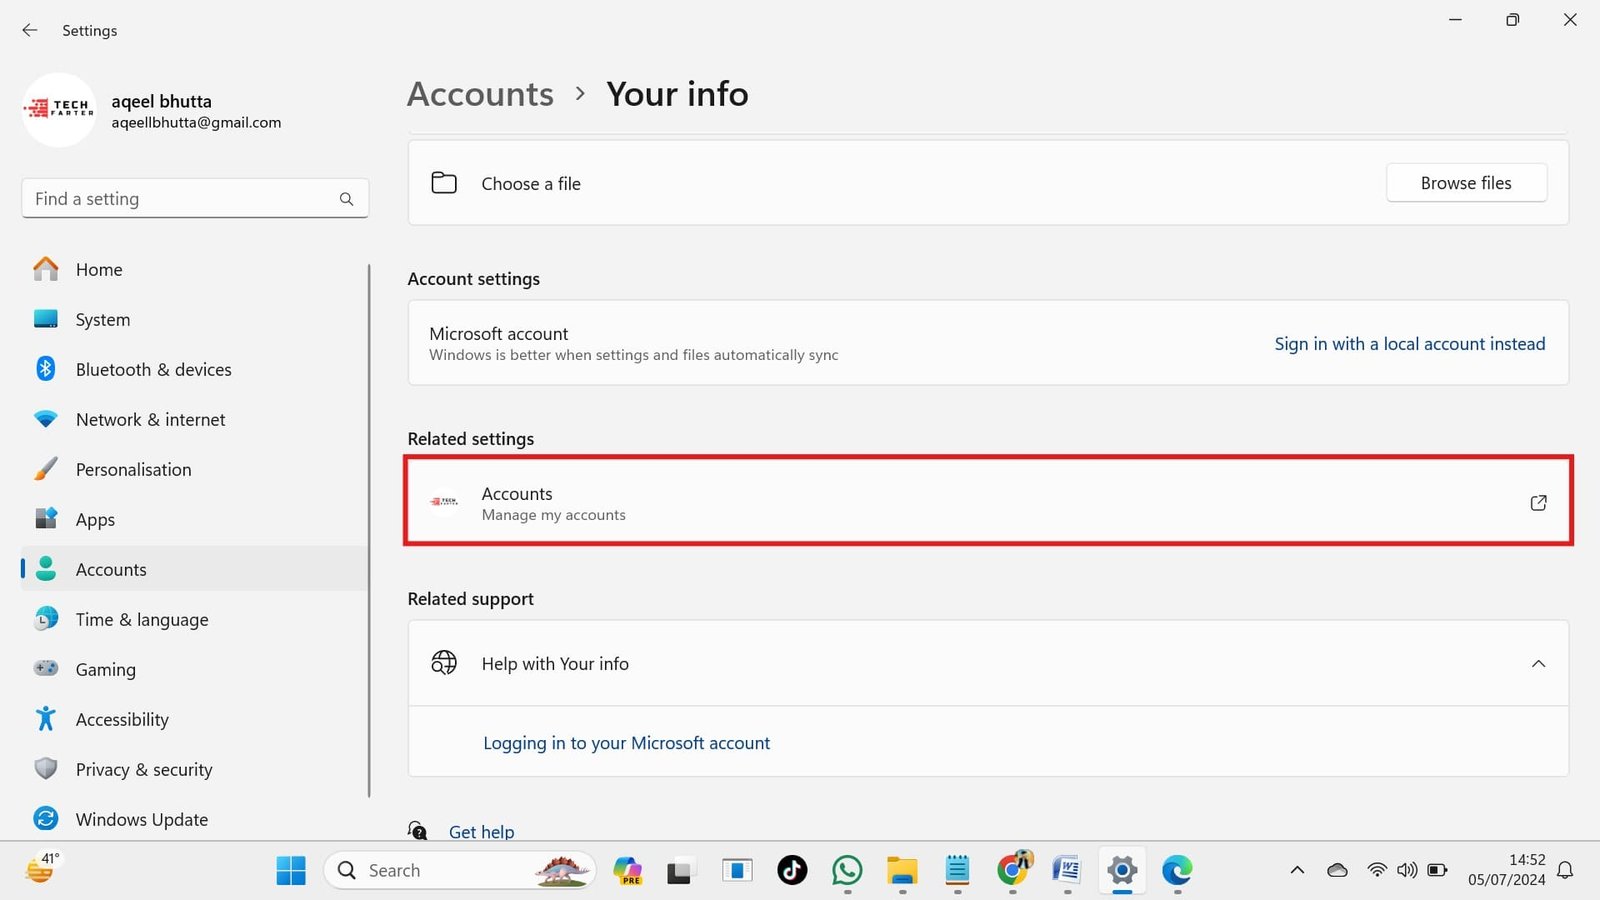Click the profile picture avatar
This screenshot has height=900, width=1600.
(59, 110)
